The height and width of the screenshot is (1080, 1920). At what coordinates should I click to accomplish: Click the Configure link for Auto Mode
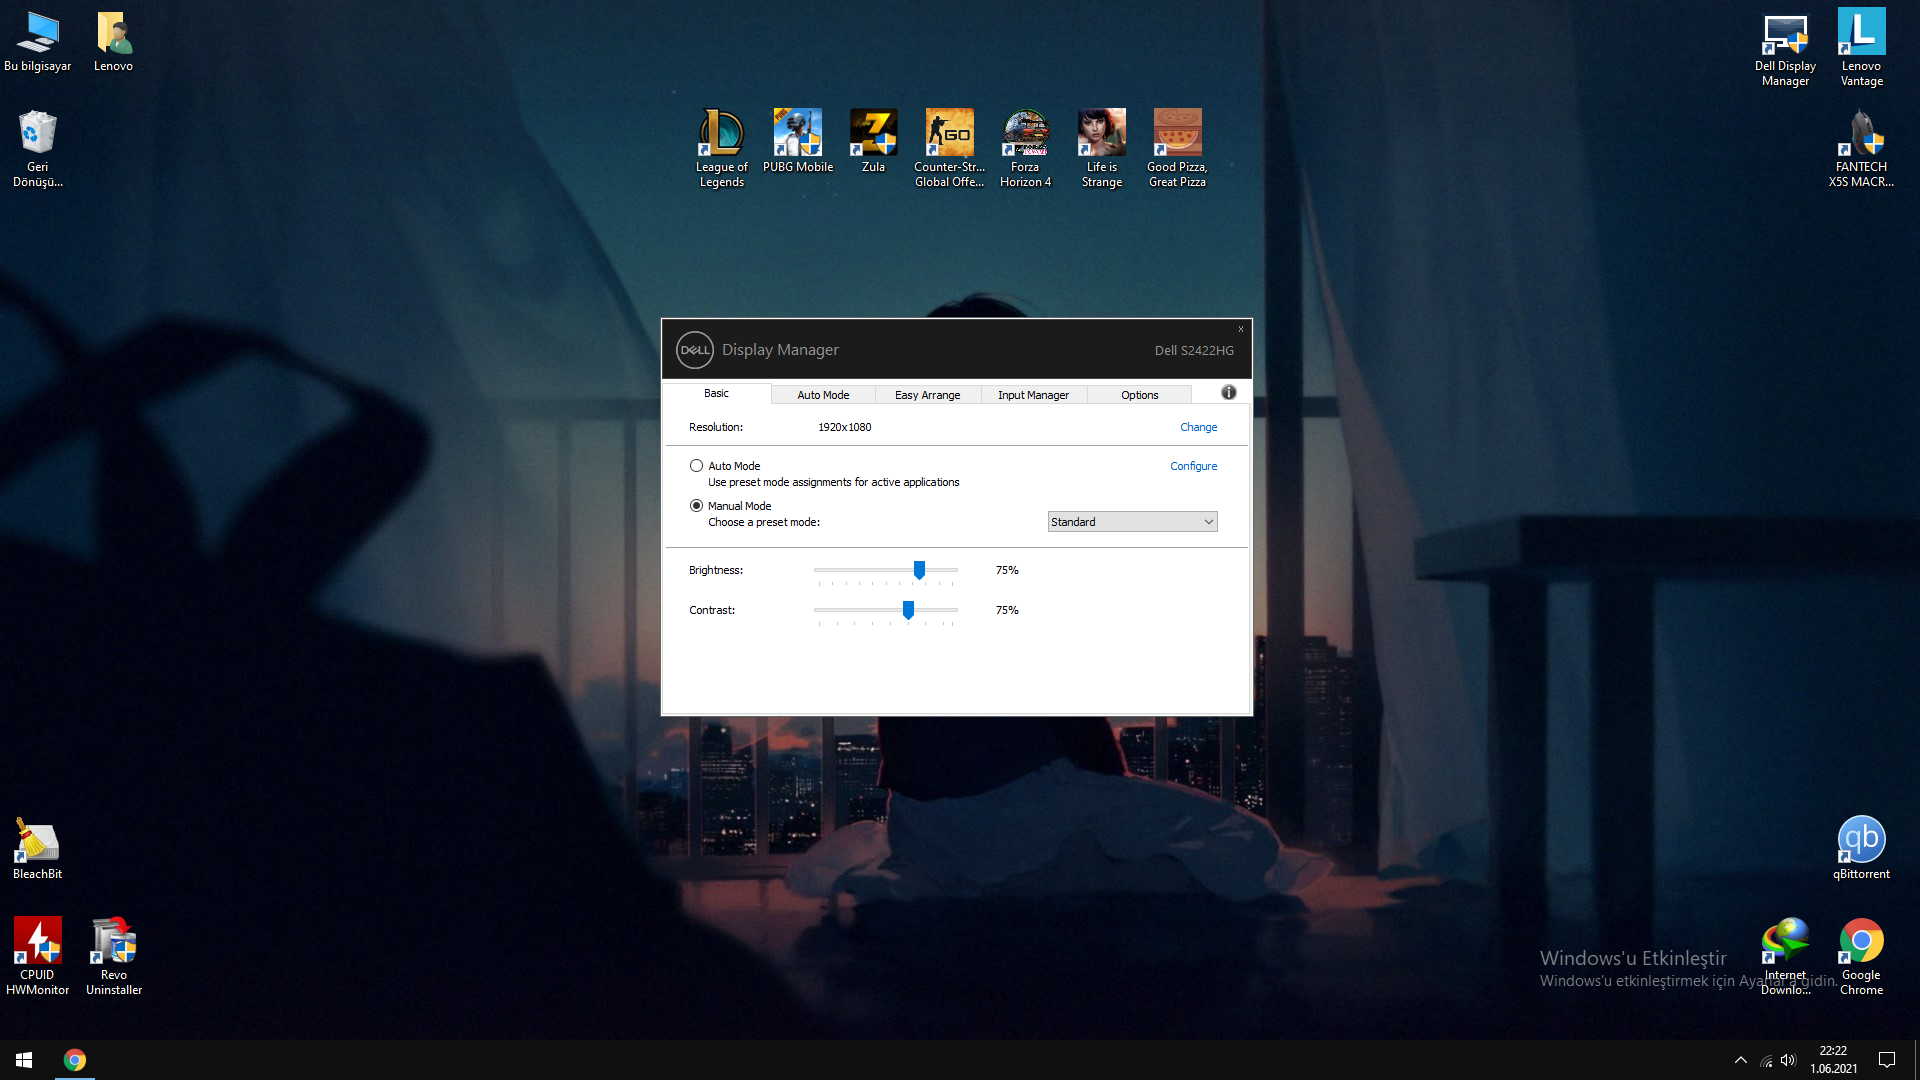pyautogui.click(x=1193, y=466)
